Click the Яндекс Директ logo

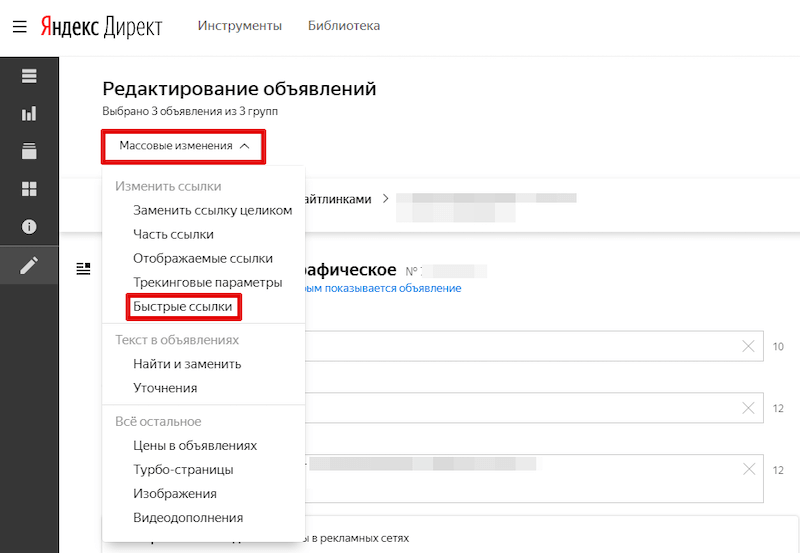101,26
